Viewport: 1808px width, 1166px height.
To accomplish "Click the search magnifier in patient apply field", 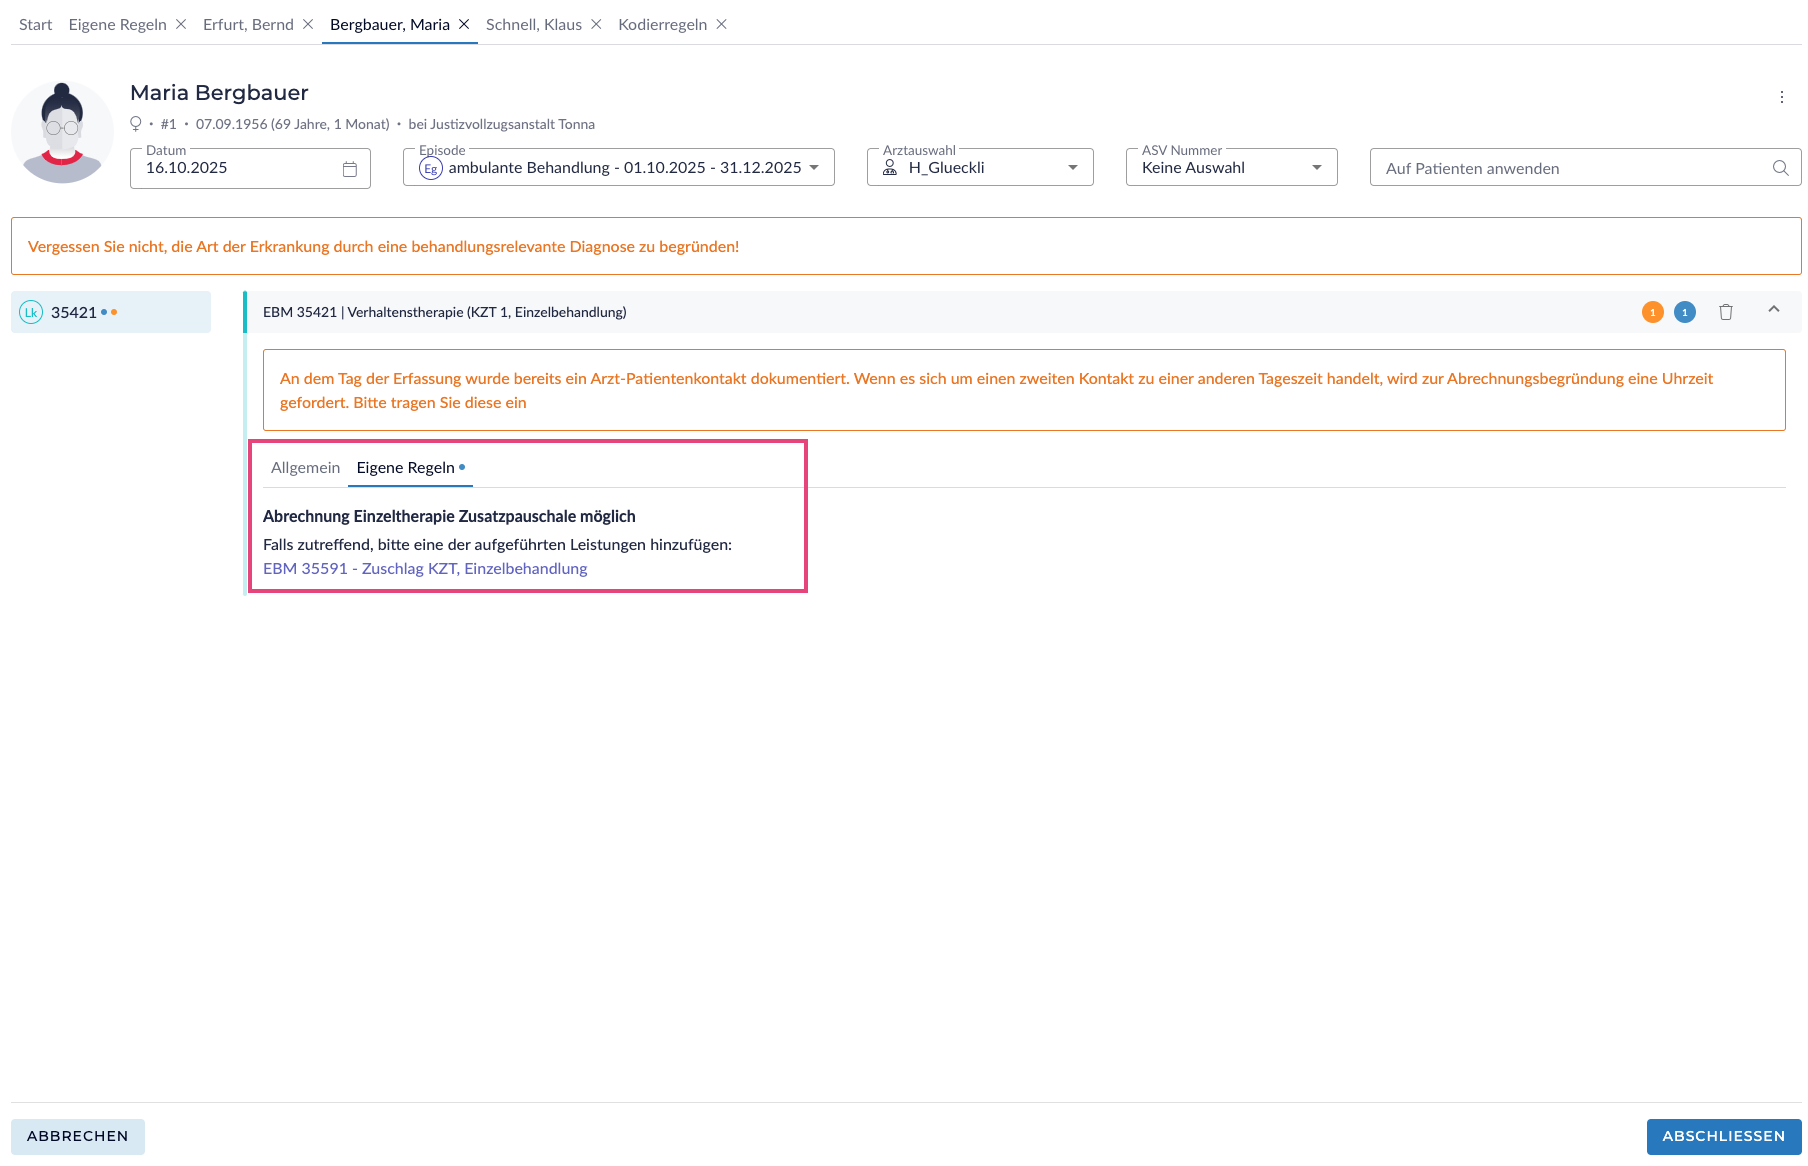I will (1780, 168).
